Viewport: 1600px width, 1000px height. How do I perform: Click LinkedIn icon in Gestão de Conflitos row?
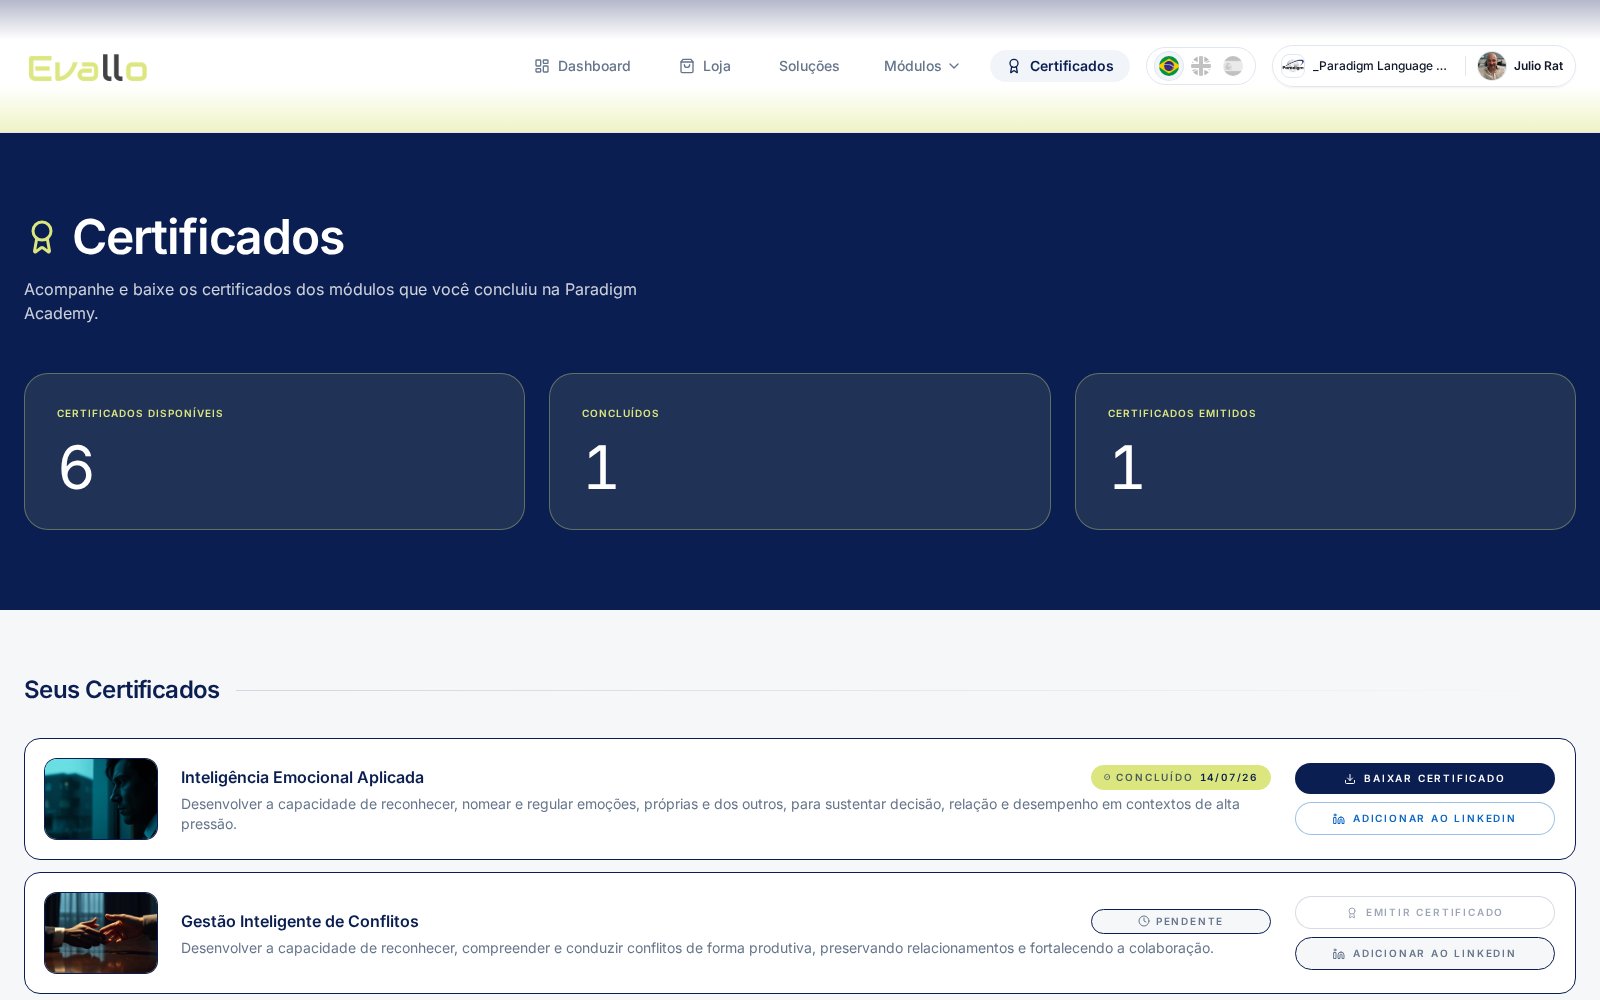(1339, 954)
